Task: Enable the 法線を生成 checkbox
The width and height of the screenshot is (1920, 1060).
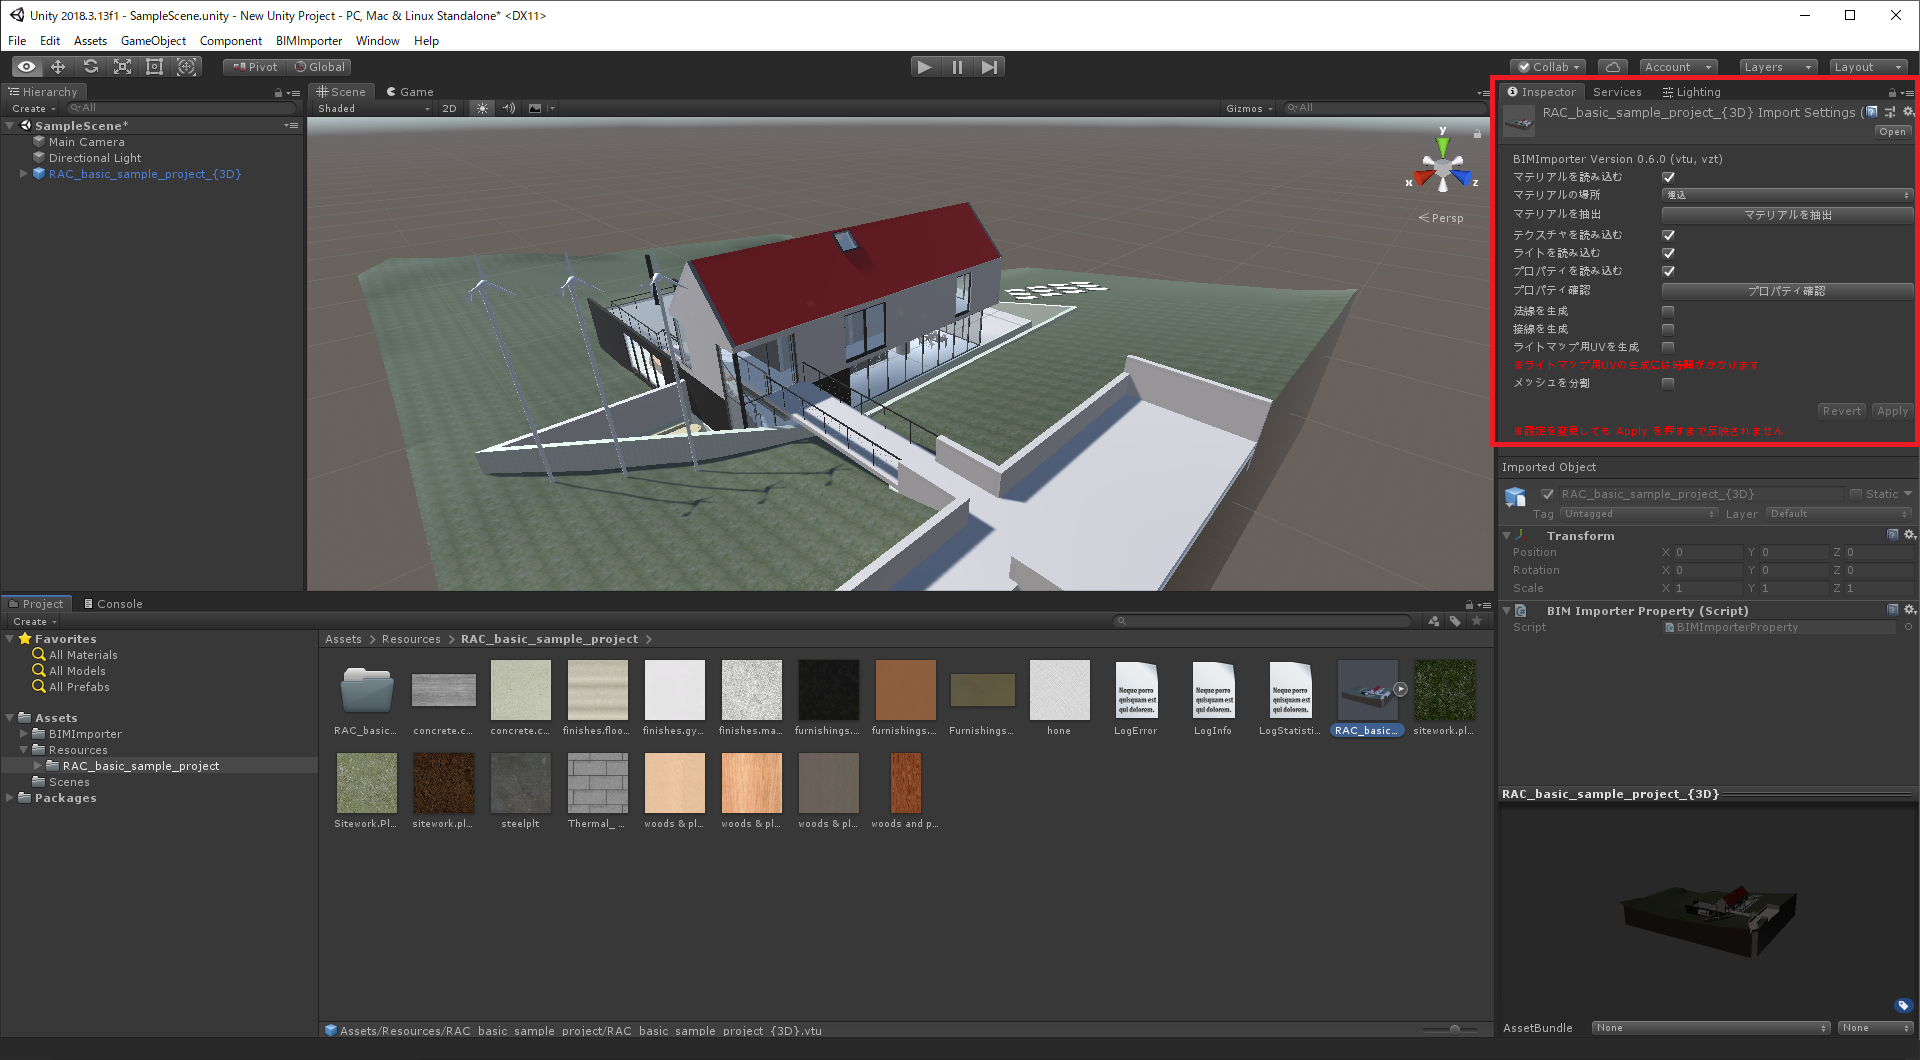Action: pyautogui.click(x=1667, y=311)
